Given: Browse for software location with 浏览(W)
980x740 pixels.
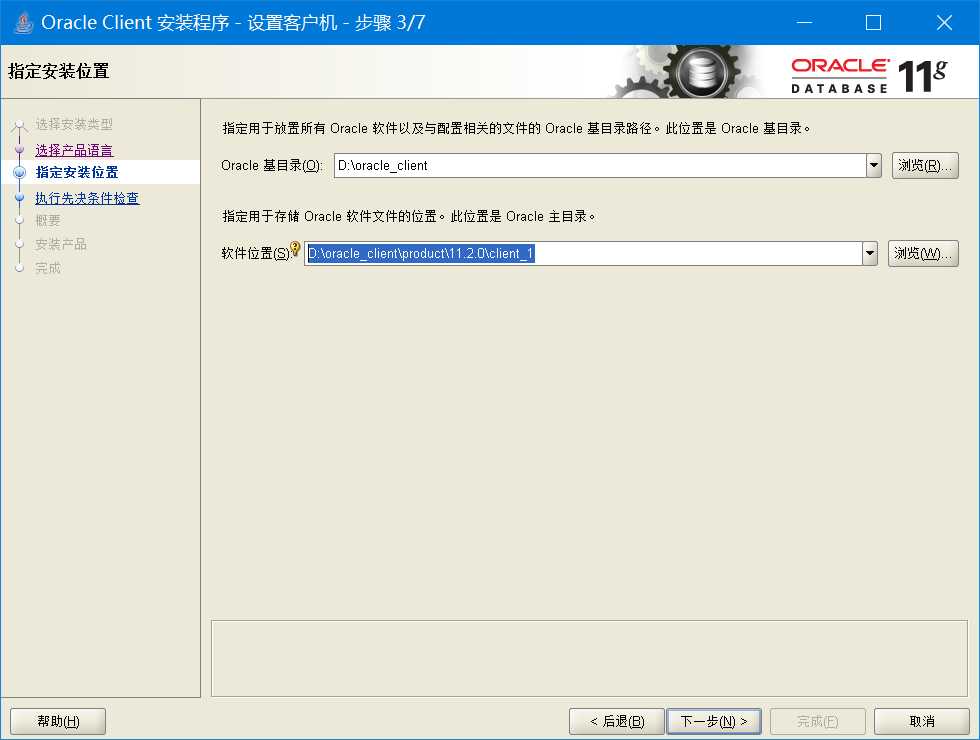Looking at the screenshot, I should [923, 254].
